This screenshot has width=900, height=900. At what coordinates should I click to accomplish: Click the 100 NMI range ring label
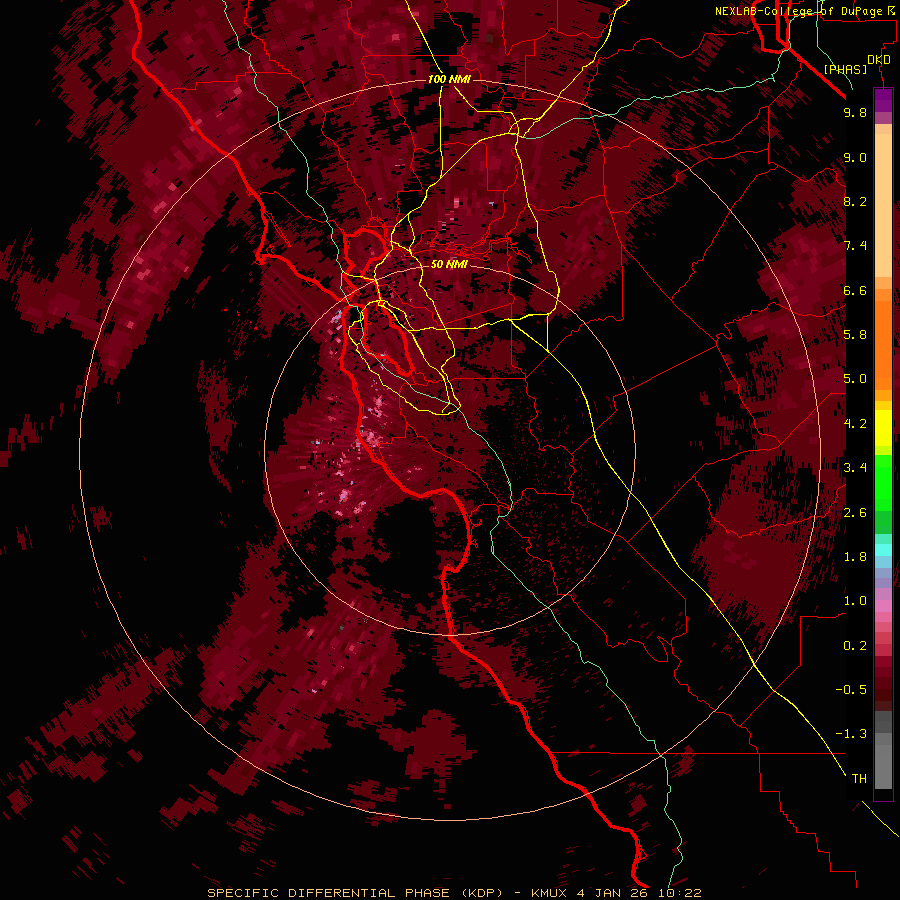(449, 79)
